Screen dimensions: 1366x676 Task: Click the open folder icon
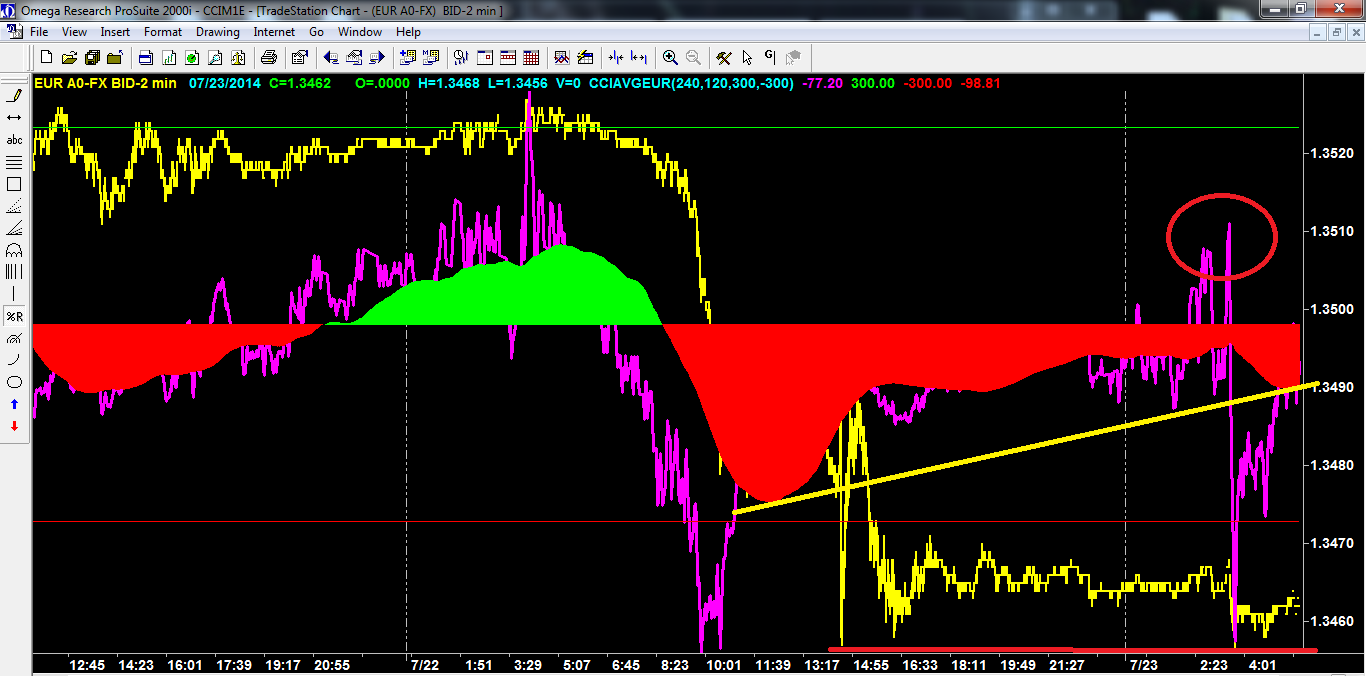(71, 58)
